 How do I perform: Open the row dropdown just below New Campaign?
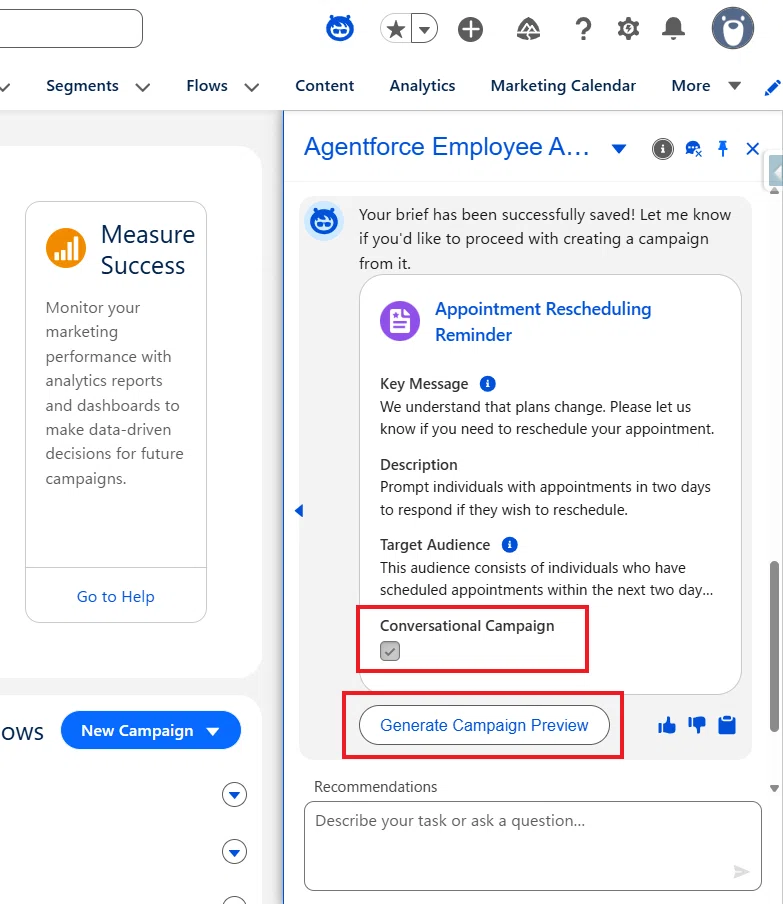tap(234, 794)
